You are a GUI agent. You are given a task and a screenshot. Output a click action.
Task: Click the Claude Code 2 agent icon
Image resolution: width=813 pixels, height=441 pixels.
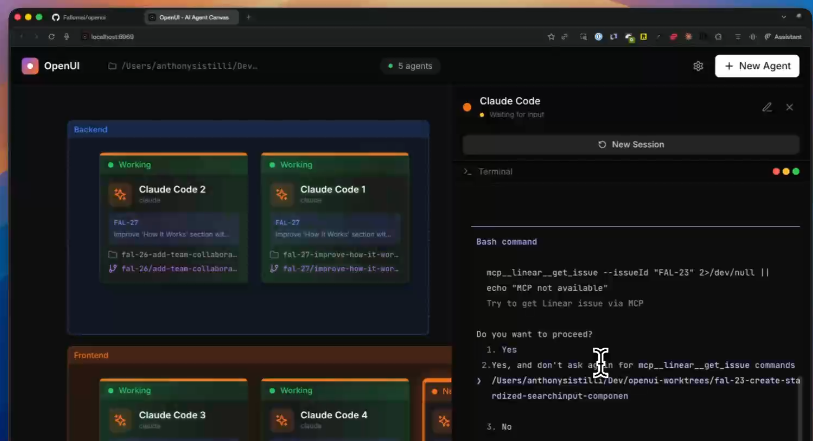120,194
